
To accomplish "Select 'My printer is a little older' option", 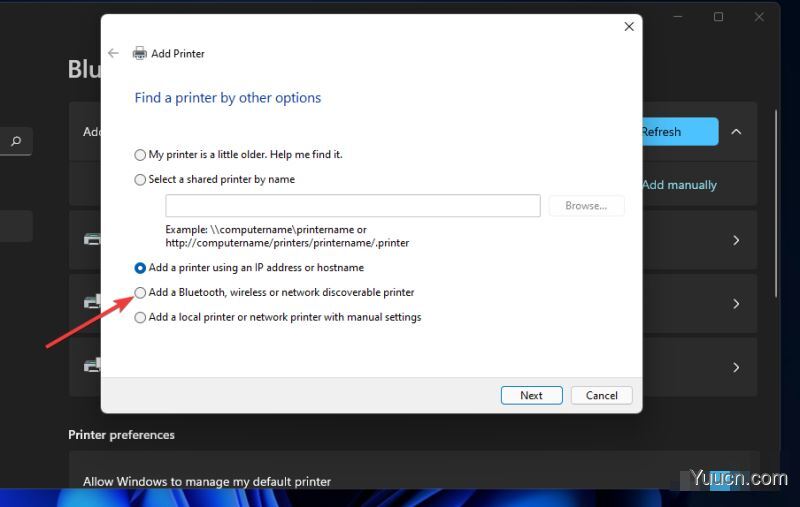I will click(x=140, y=155).
